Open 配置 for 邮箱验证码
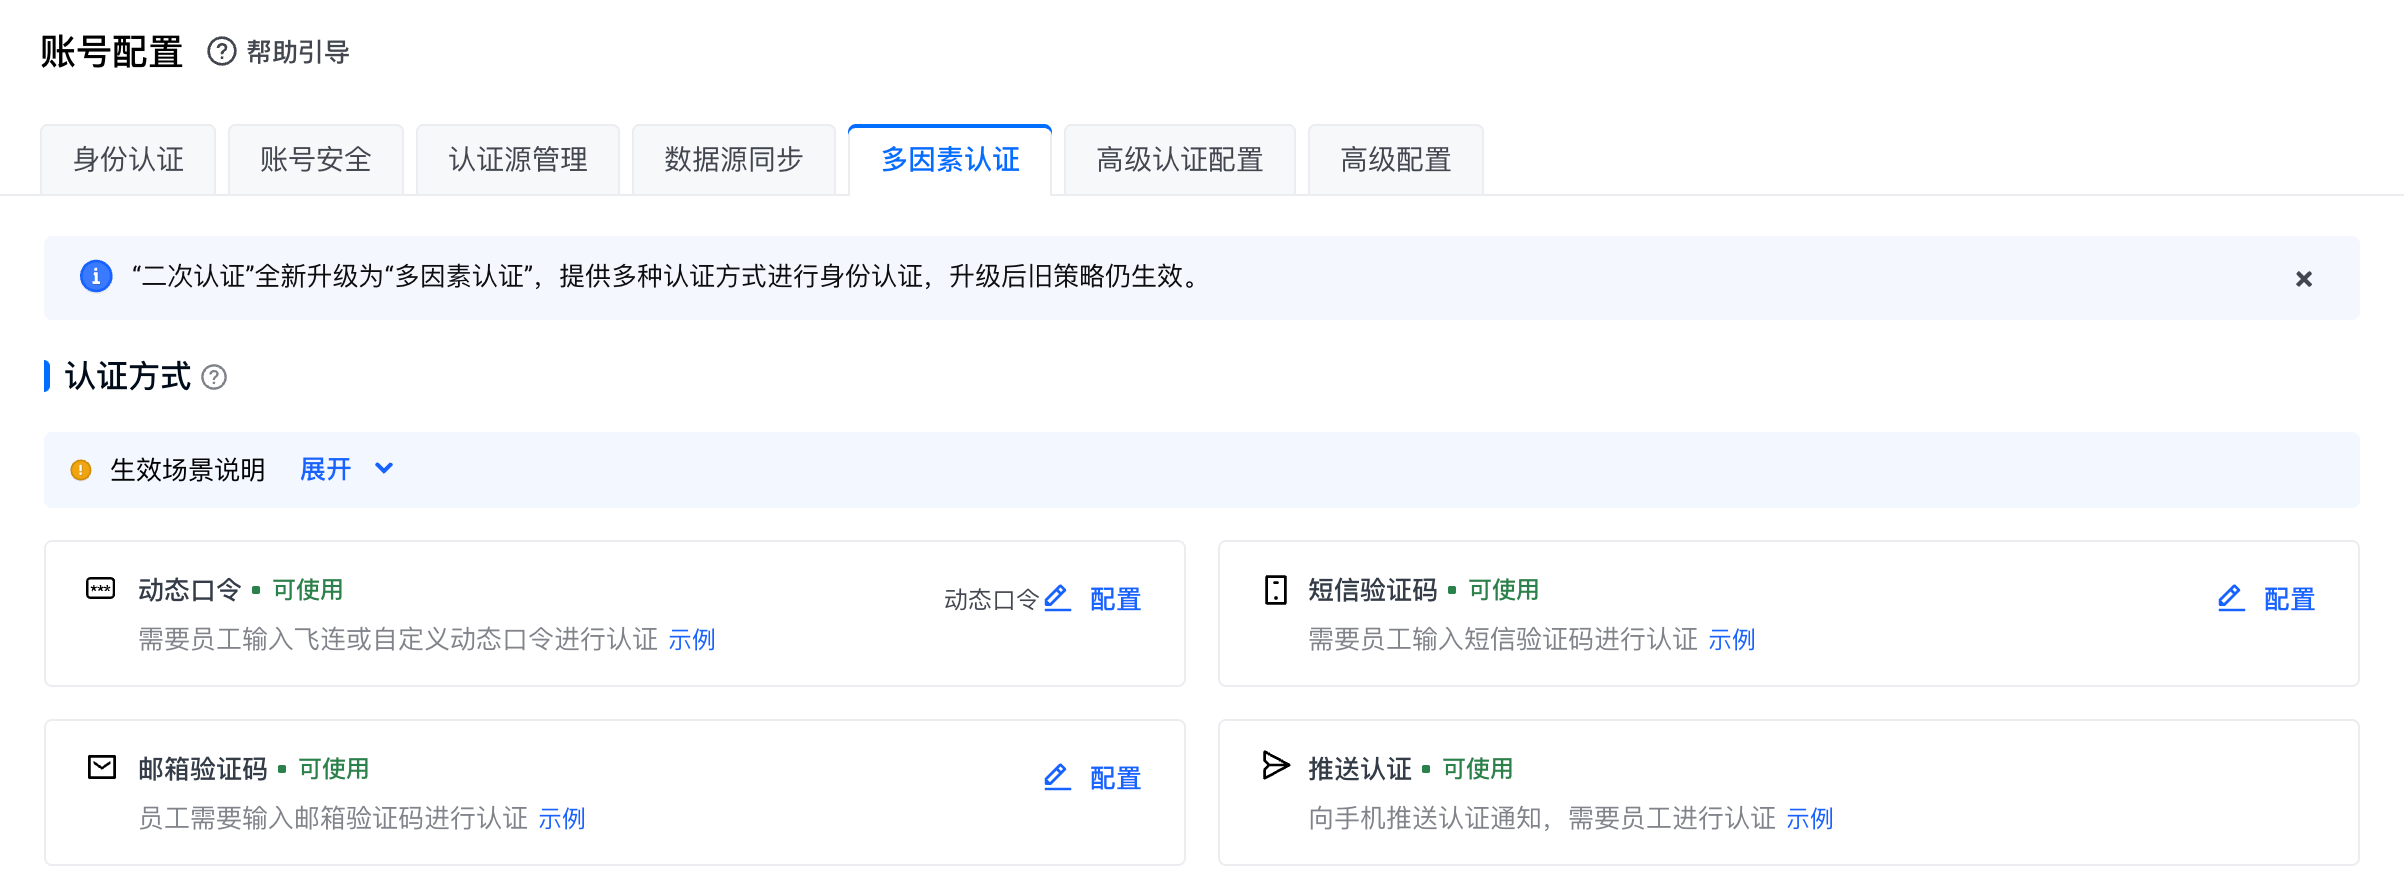Image resolution: width=2404 pixels, height=888 pixels. click(x=1115, y=778)
